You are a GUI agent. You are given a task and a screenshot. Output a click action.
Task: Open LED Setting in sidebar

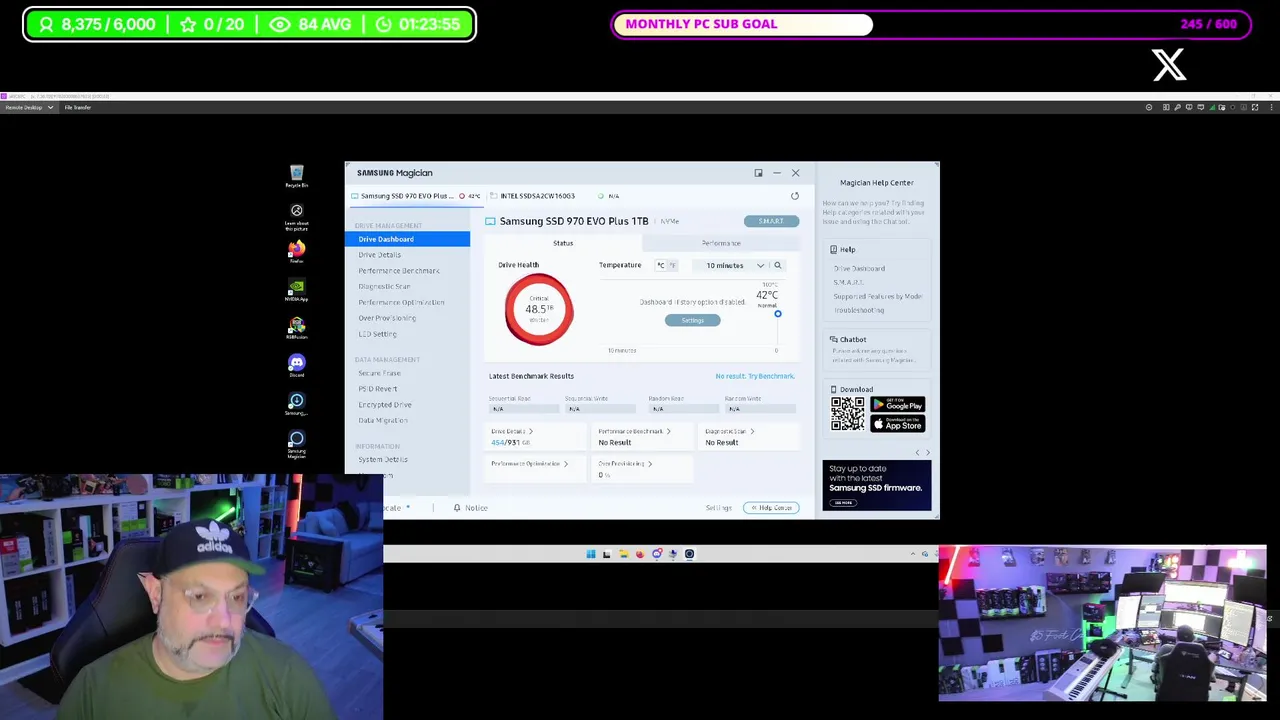(x=377, y=334)
